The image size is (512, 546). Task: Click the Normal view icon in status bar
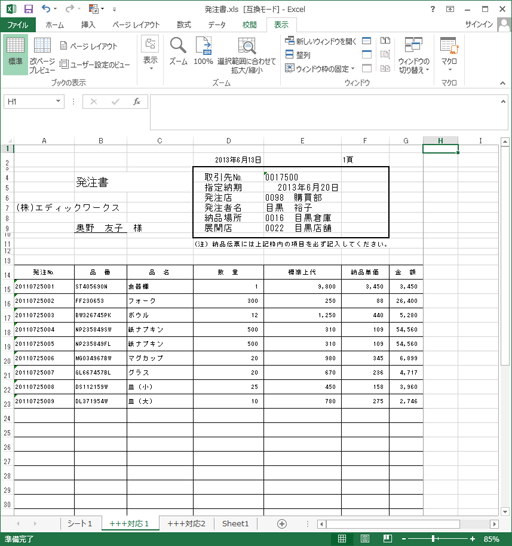(342, 539)
